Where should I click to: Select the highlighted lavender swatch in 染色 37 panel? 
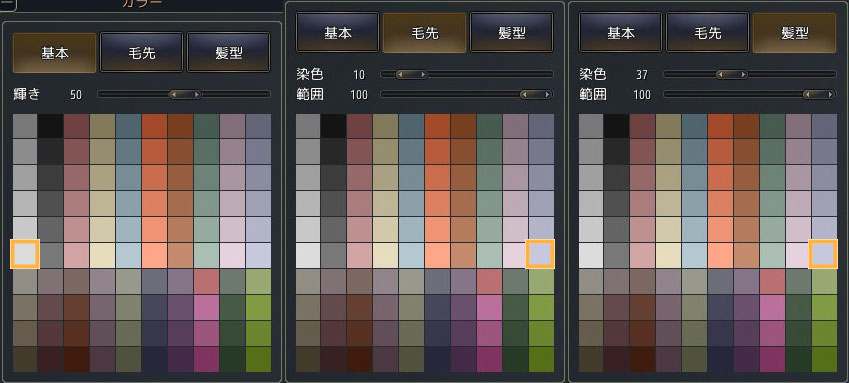[x=824, y=255]
